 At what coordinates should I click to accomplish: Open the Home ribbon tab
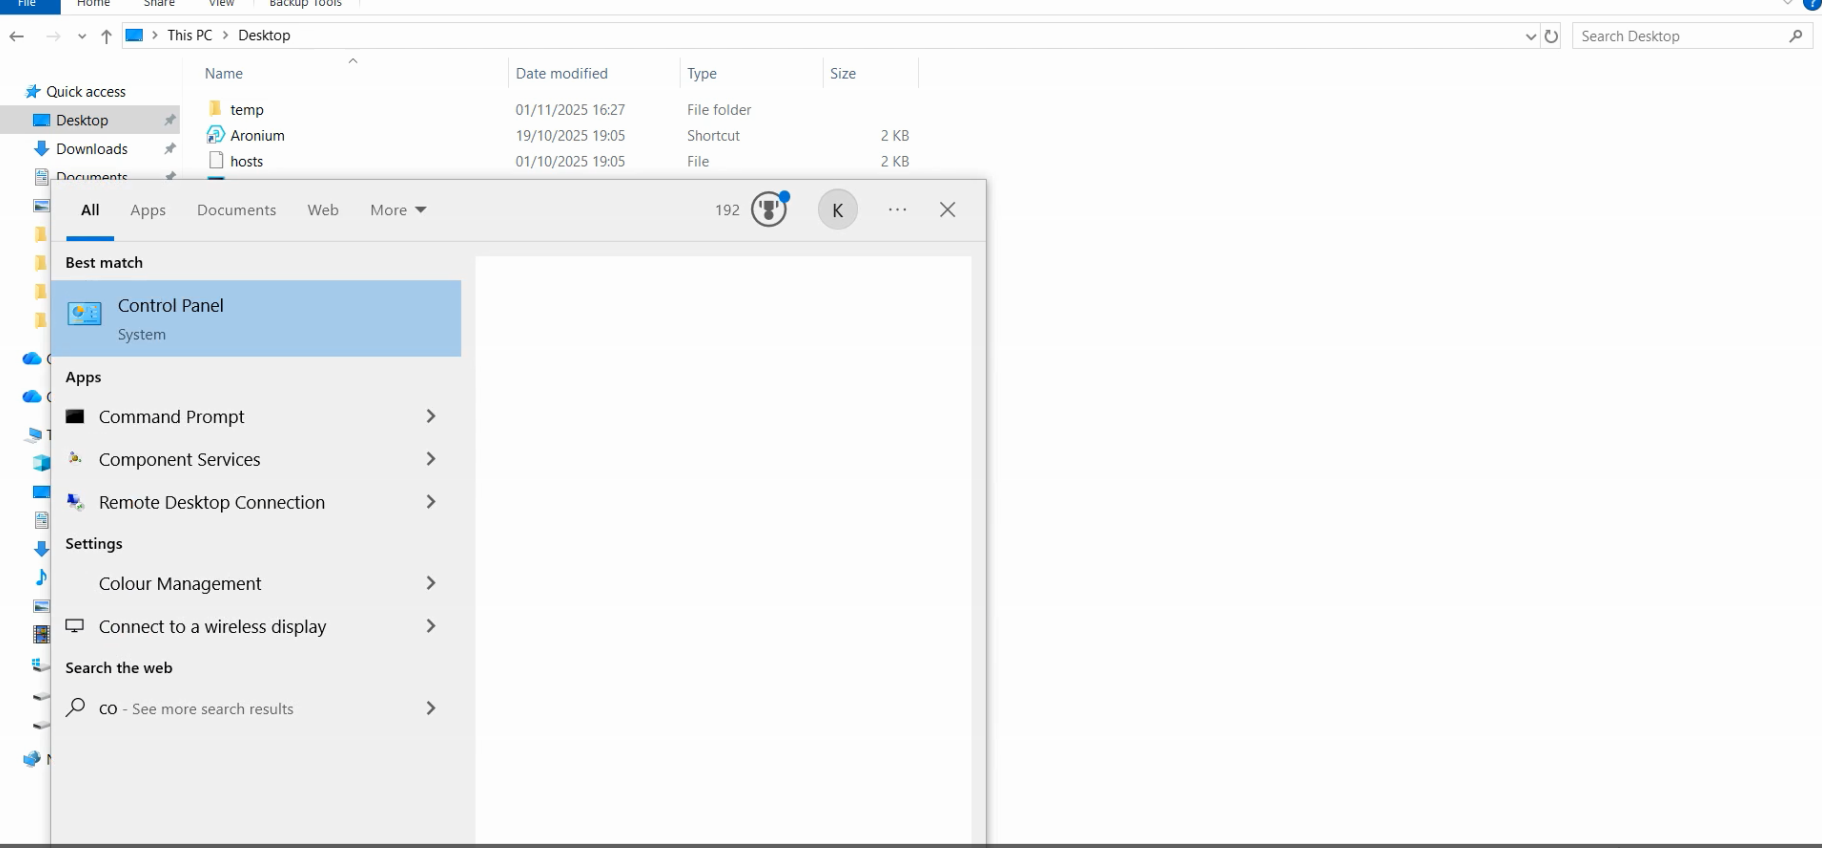coord(94,4)
